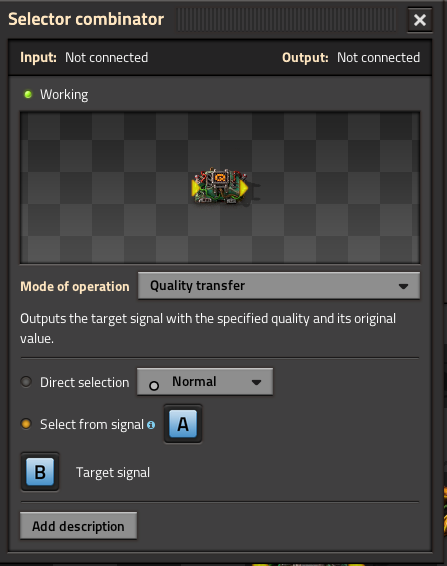This screenshot has height=566, width=447.
Task: Click the Normal quality circle icon
Action: (x=154, y=386)
